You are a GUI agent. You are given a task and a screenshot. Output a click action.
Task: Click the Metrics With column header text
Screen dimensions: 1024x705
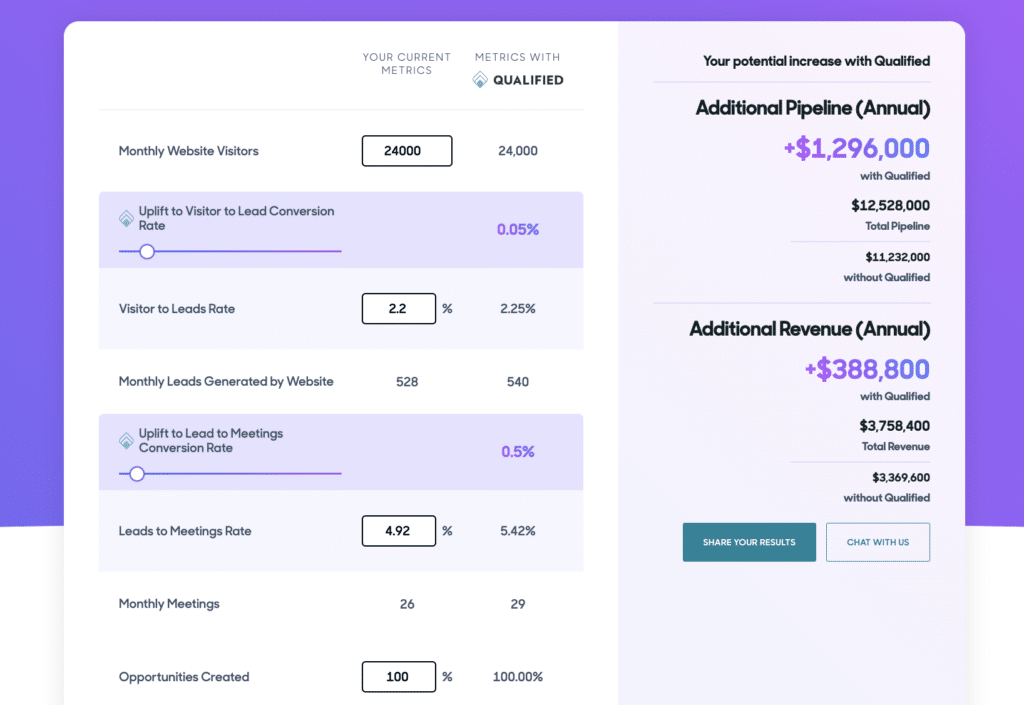click(x=517, y=57)
